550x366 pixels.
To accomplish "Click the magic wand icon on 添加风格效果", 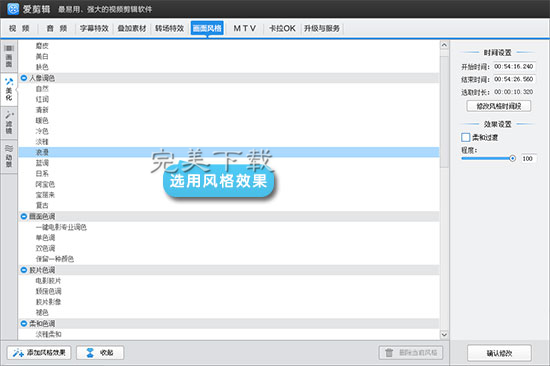I will click(x=18, y=353).
